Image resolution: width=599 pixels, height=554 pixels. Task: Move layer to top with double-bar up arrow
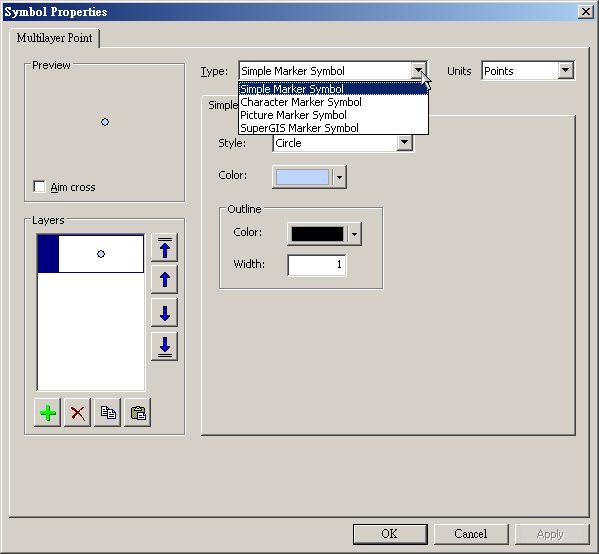(x=164, y=248)
